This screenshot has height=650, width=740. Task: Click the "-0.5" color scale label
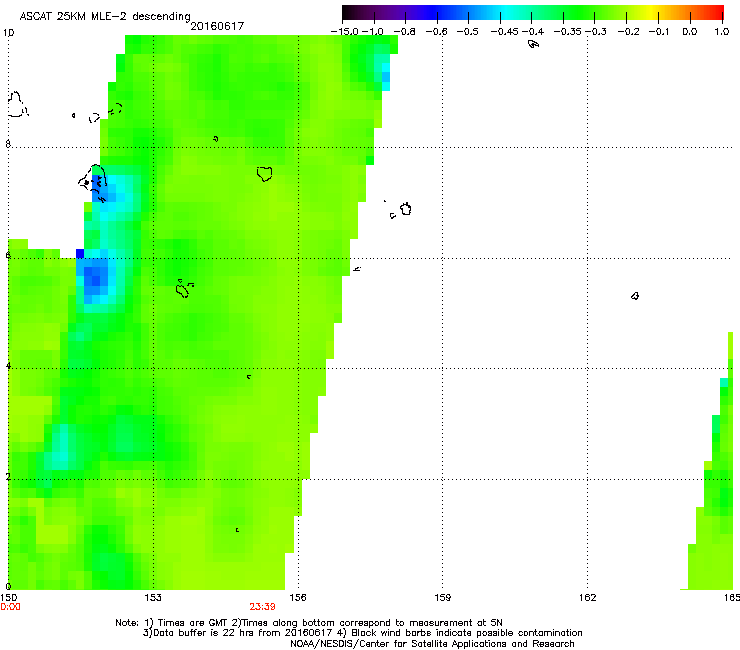pos(468,32)
